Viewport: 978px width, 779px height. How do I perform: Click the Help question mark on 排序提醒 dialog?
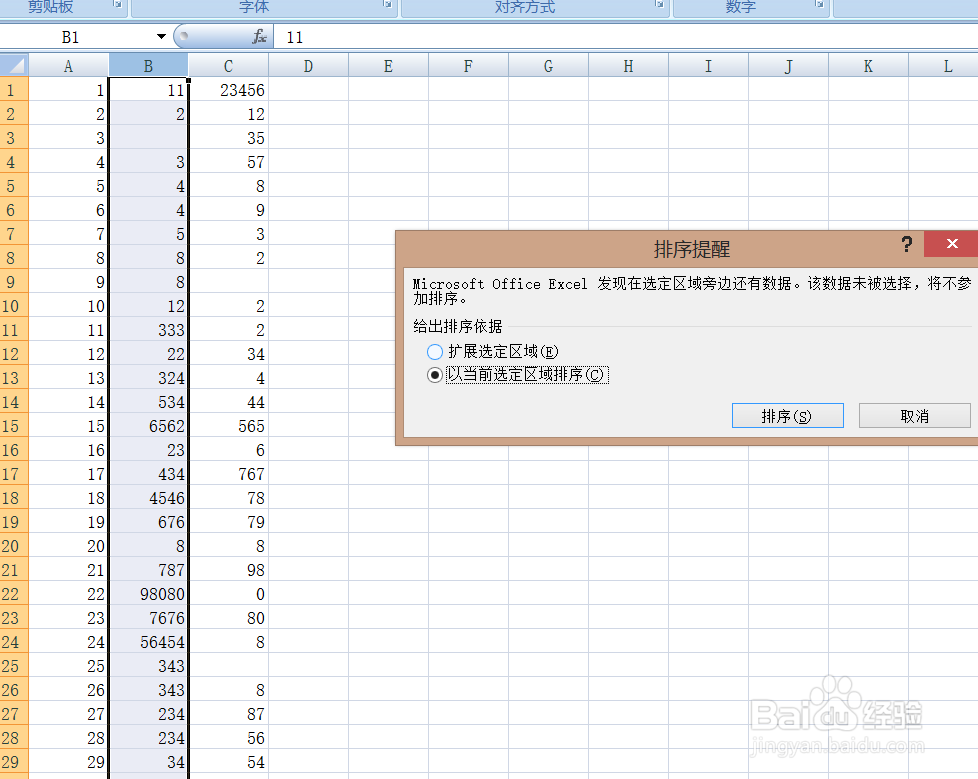click(906, 244)
